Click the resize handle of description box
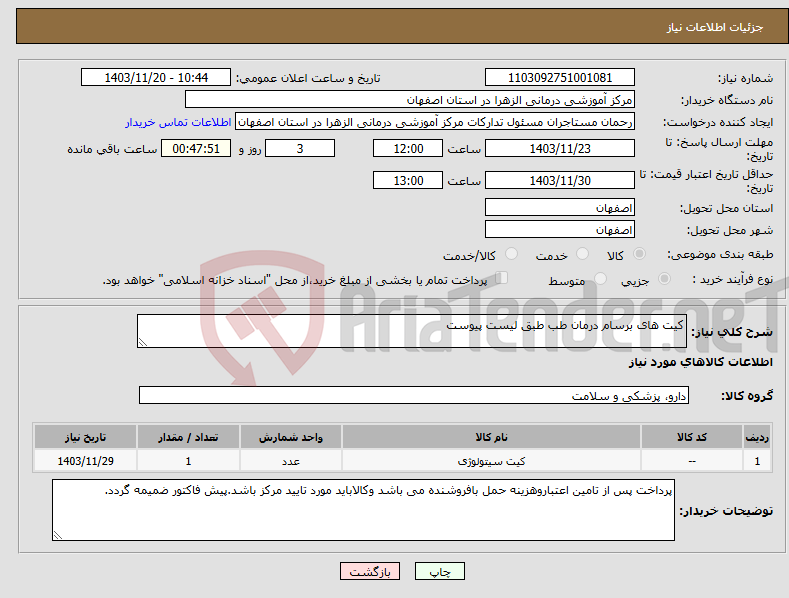The width and height of the screenshot is (789, 598). pyautogui.click(x=143, y=342)
